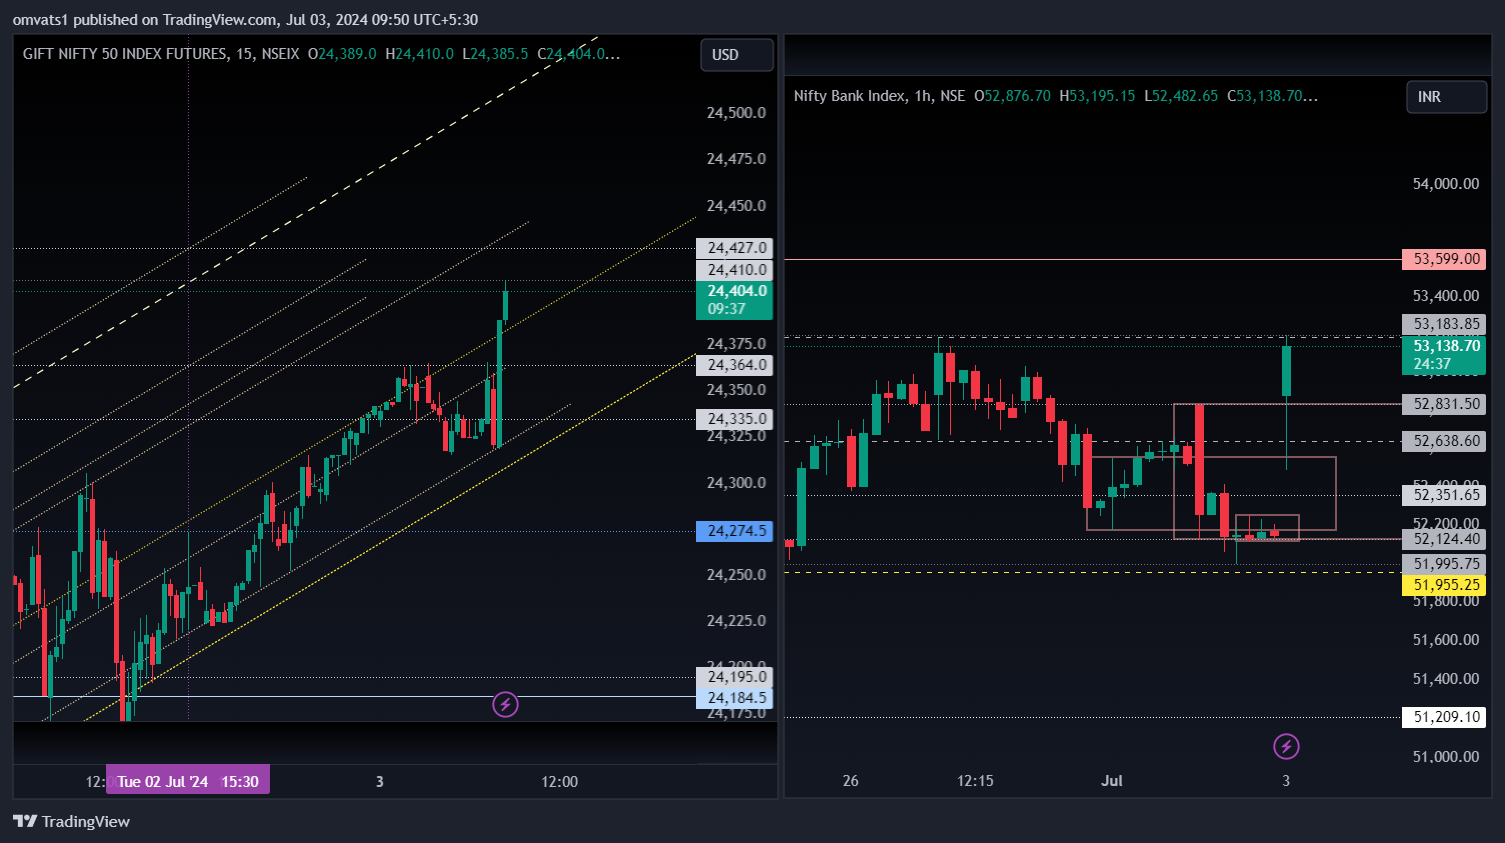Open the USD currency selector

[x=737, y=55]
